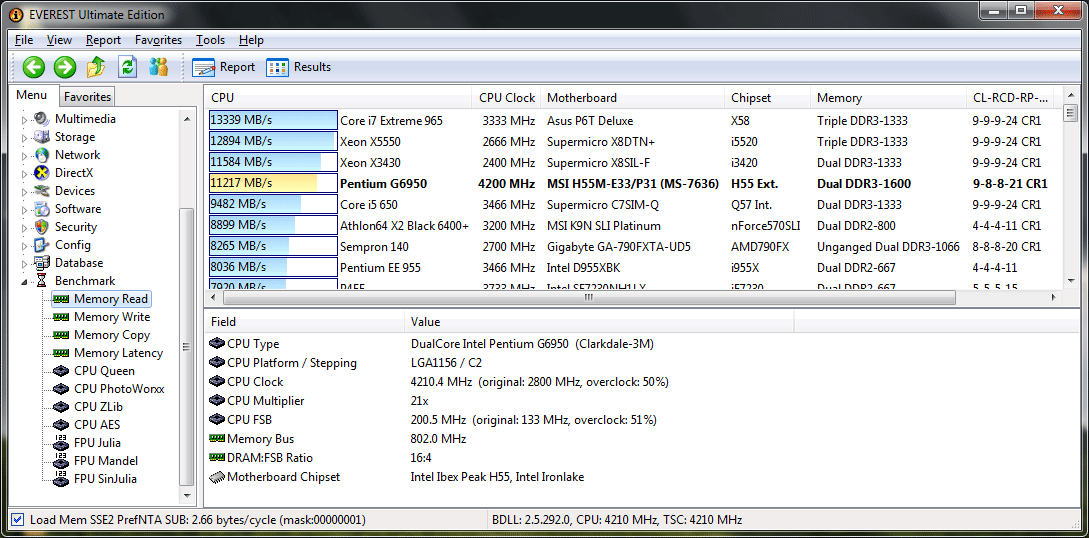
Task: Click the FPU Mandel icon
Action: coord(61,461)
